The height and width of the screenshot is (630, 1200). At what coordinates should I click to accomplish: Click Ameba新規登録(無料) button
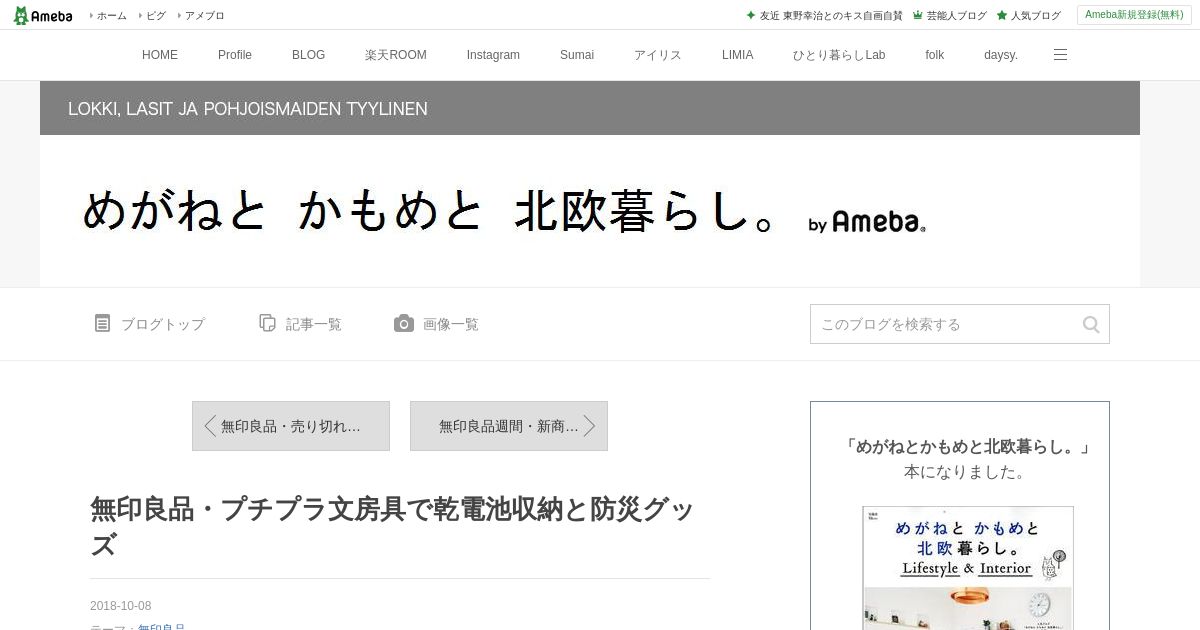click(x=1134, y=15)
